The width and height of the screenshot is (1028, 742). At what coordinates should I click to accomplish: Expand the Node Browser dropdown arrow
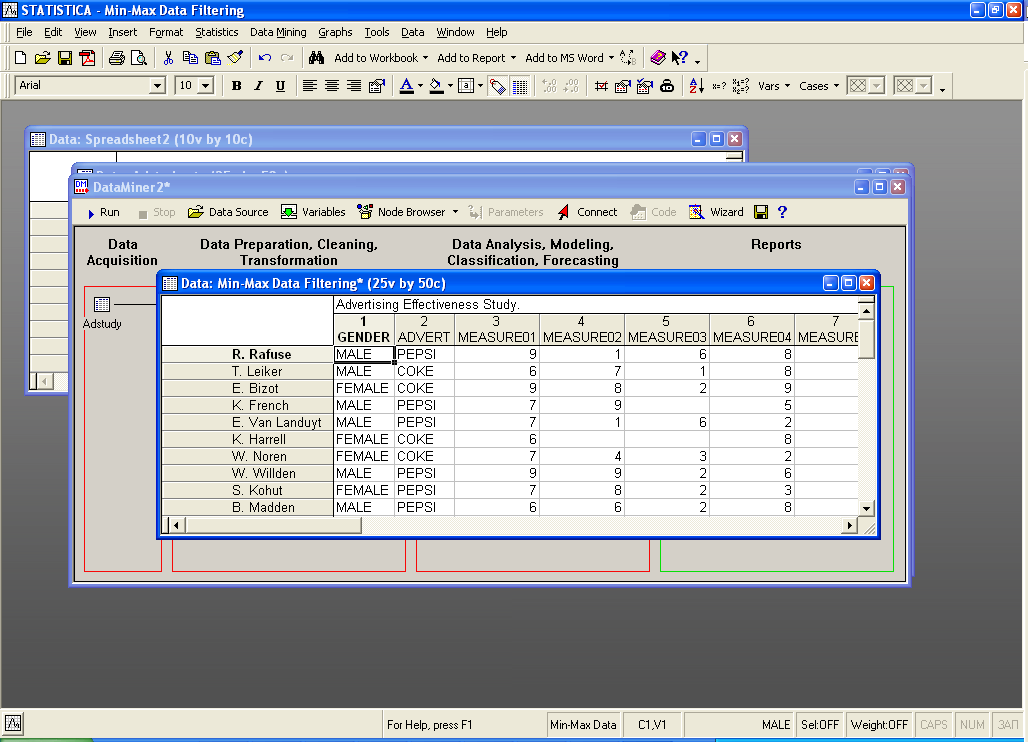(x=455, y=212)
